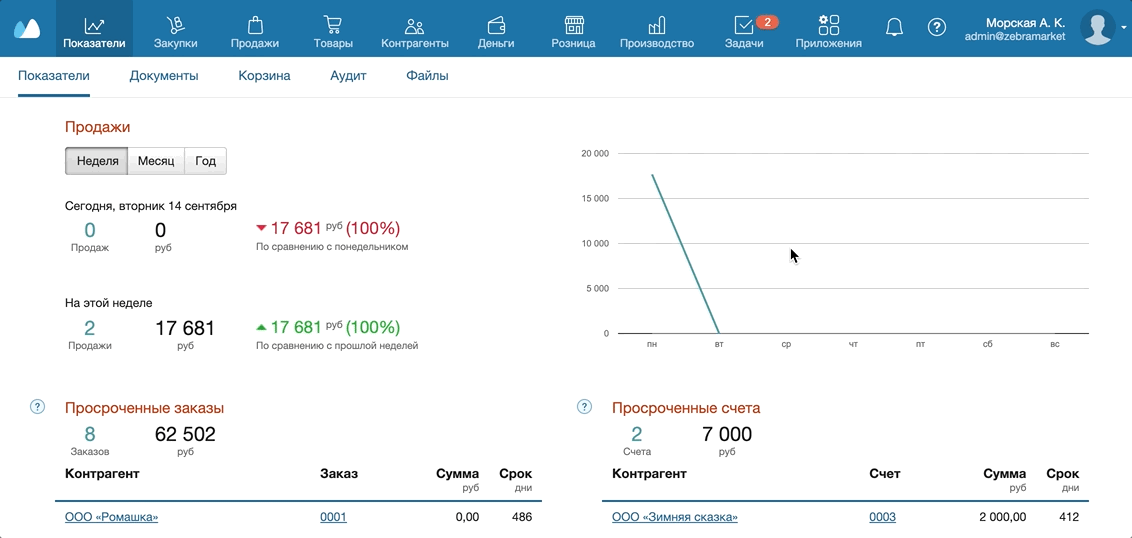Switch to the Аудит tab
The height and width of the screenshot is (538, 1132).
[x=348, y=76]
